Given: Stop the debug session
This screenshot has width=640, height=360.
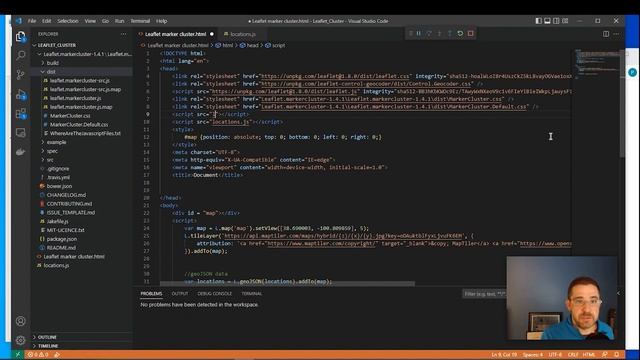Looking at the screenshot, I should click(x=471, y=33).
